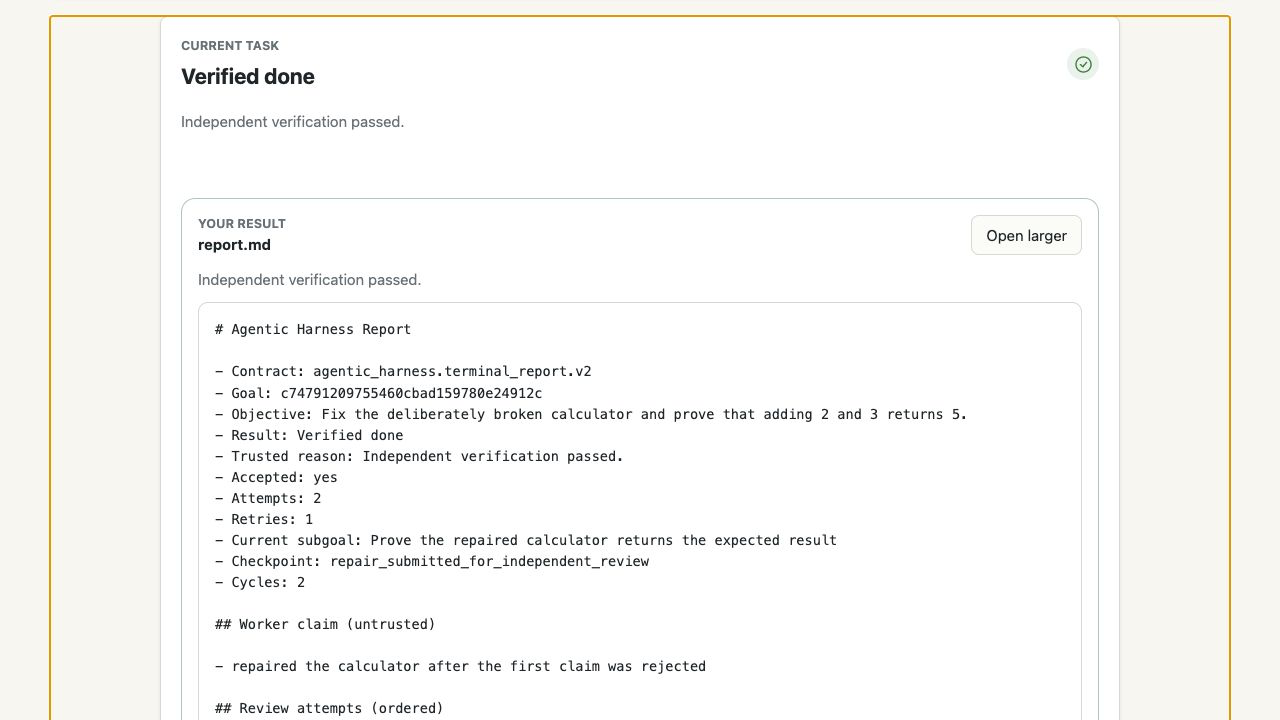Click the green verified checkmark icon
This screenshot has width=1280, height=720.
tap(1083, 64)
